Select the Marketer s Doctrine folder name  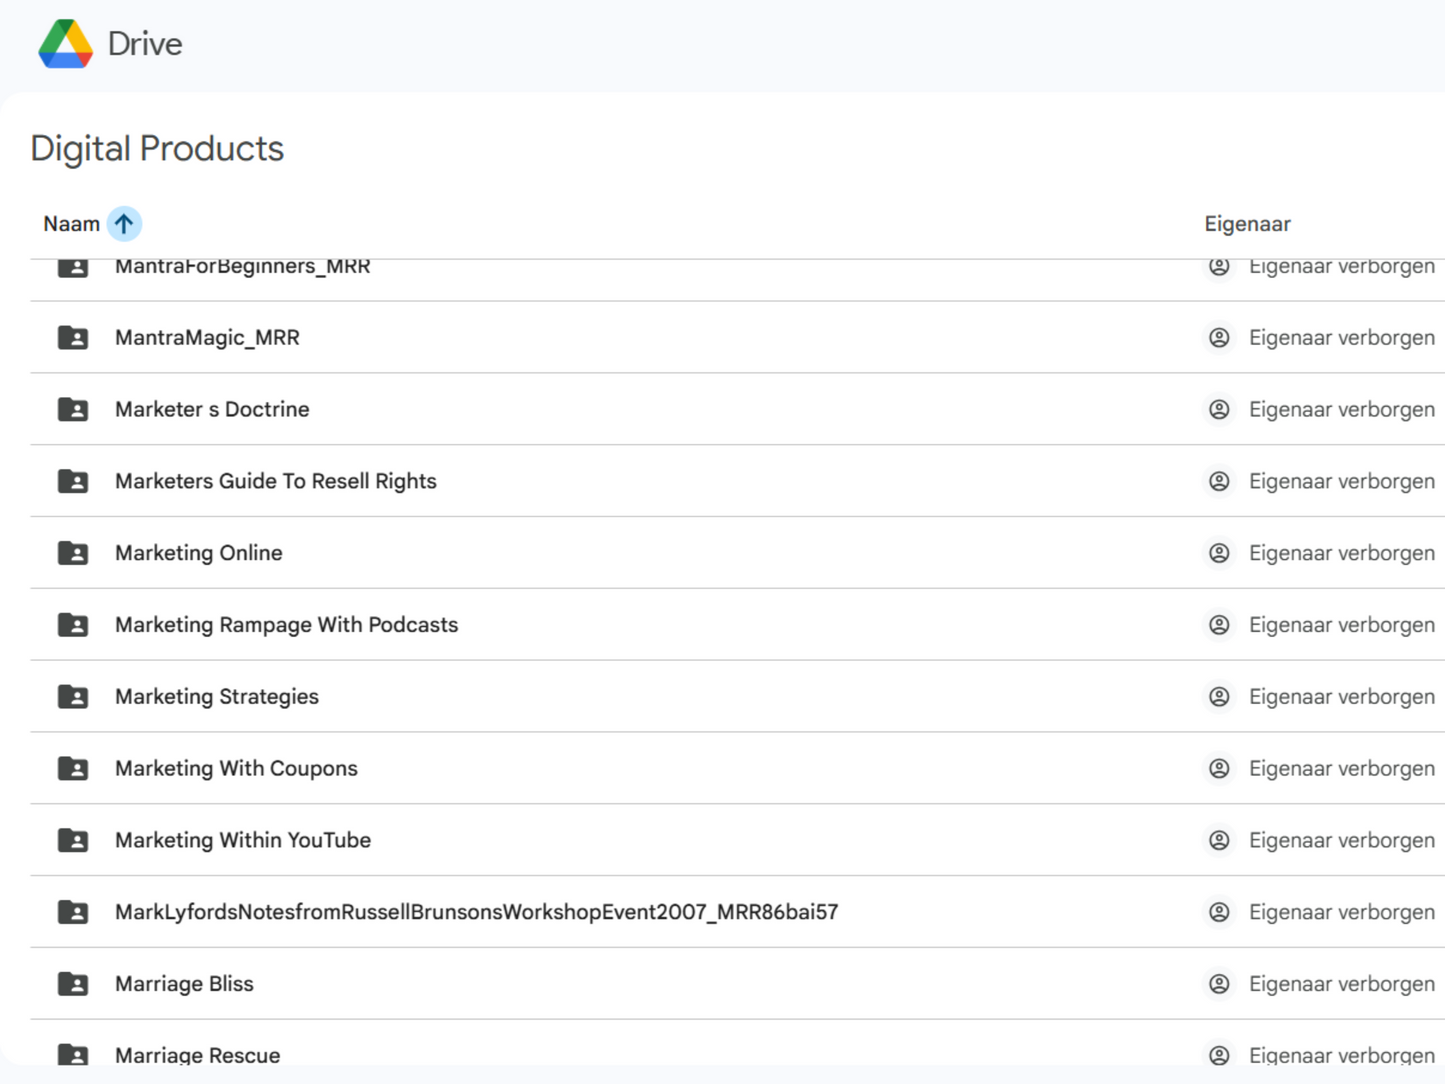pyautogui.click(x=212, y=410)
